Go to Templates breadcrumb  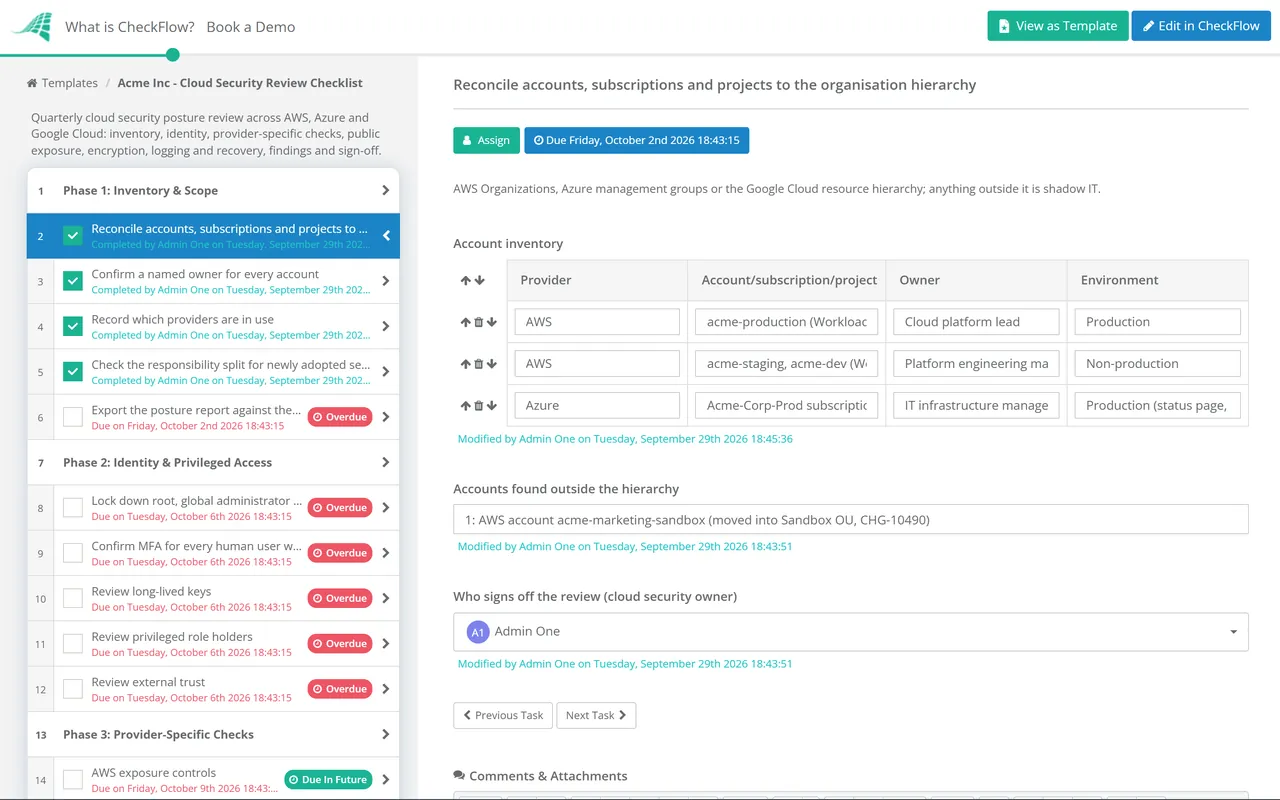coord(70,83)
